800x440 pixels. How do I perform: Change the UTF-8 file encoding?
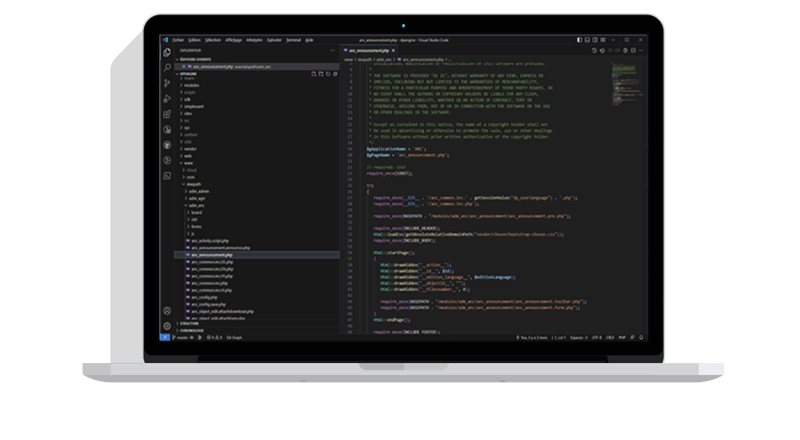tap(597, 337)
